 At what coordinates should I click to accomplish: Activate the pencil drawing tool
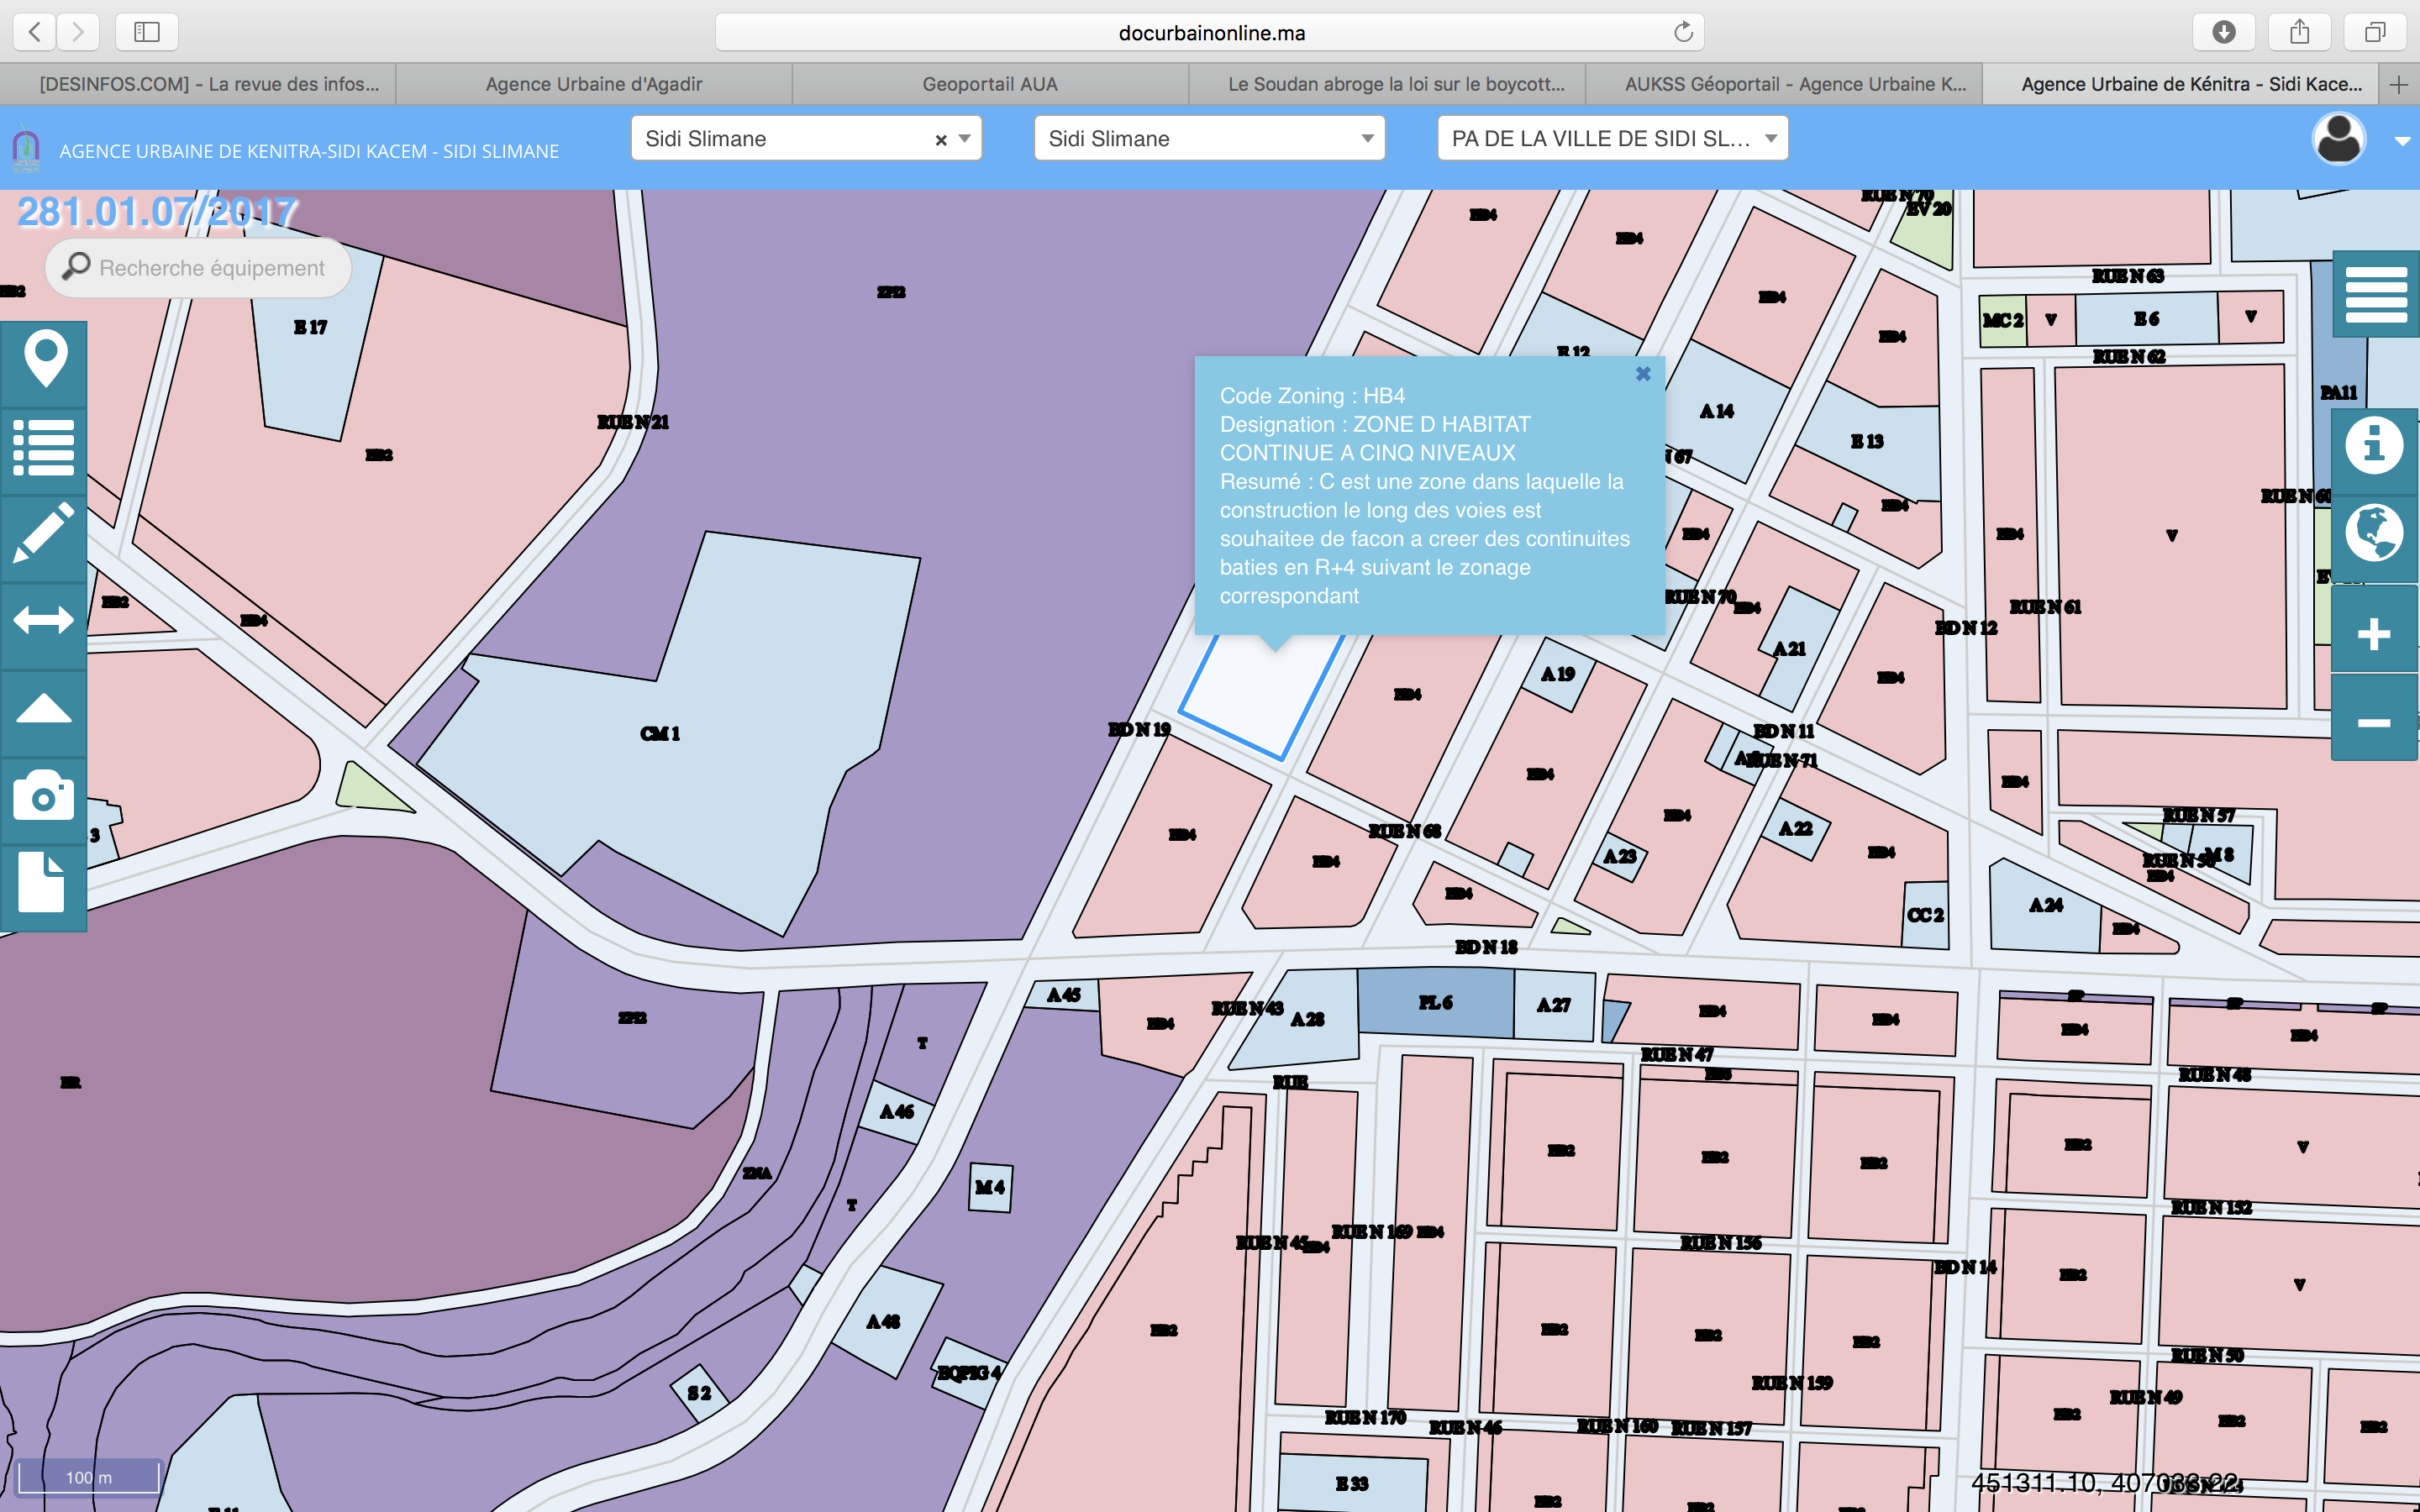44,536
